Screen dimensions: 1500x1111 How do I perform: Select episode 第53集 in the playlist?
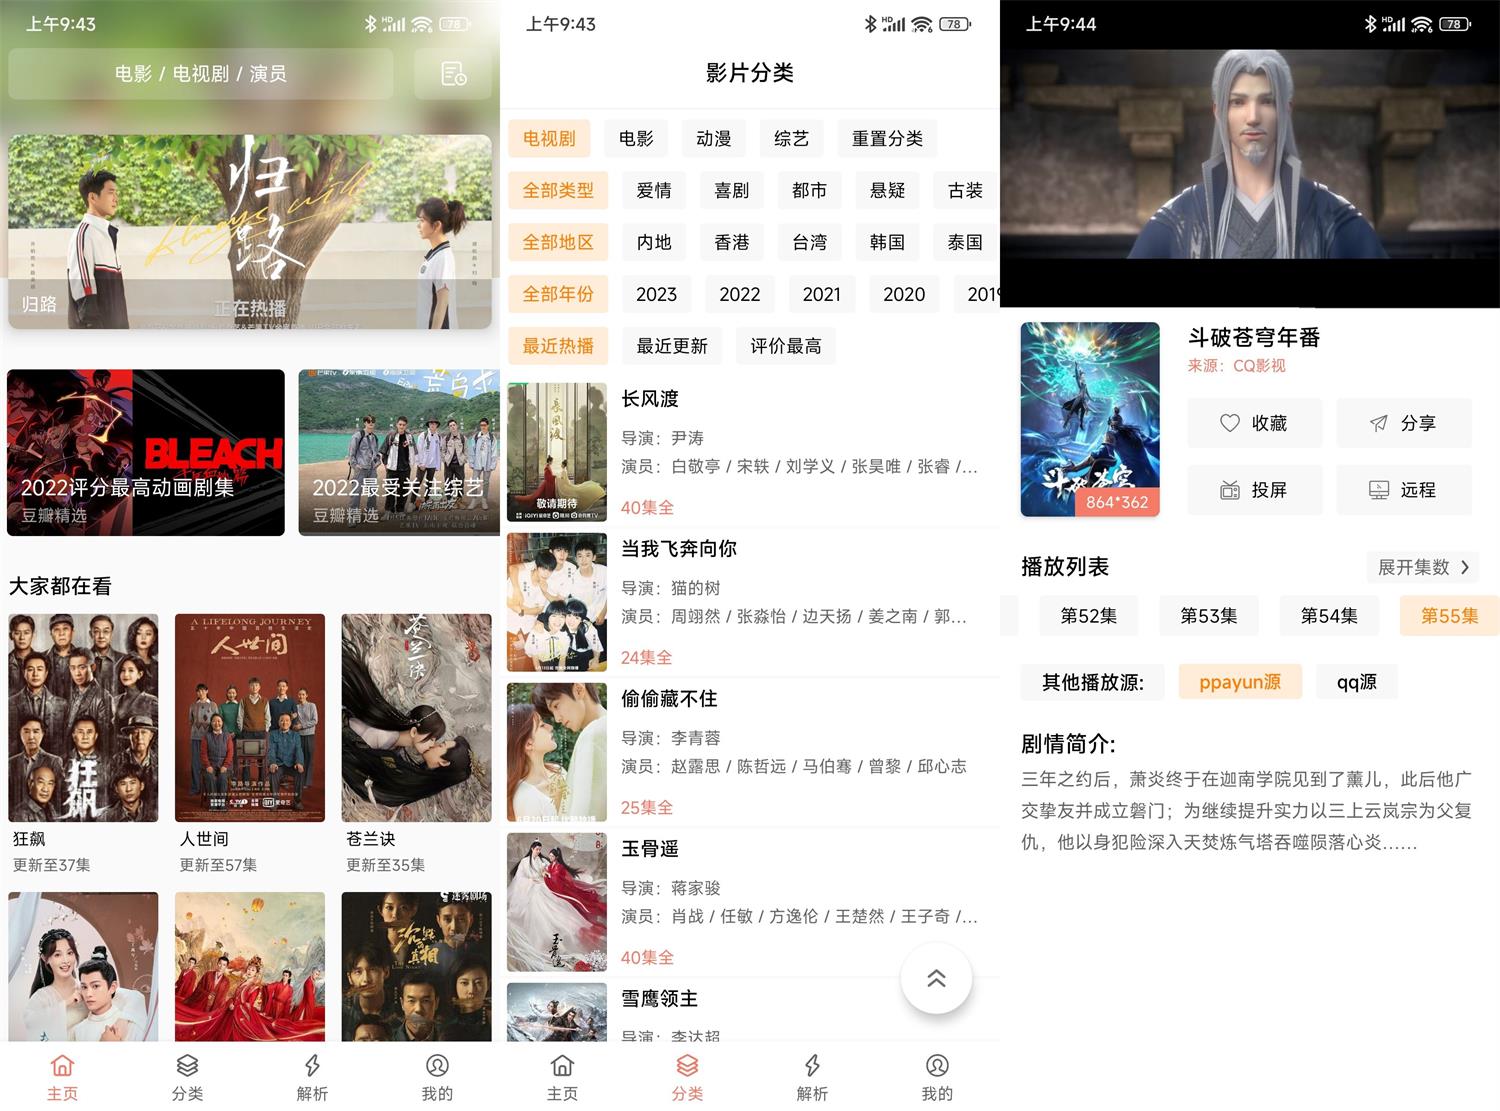1208,615
